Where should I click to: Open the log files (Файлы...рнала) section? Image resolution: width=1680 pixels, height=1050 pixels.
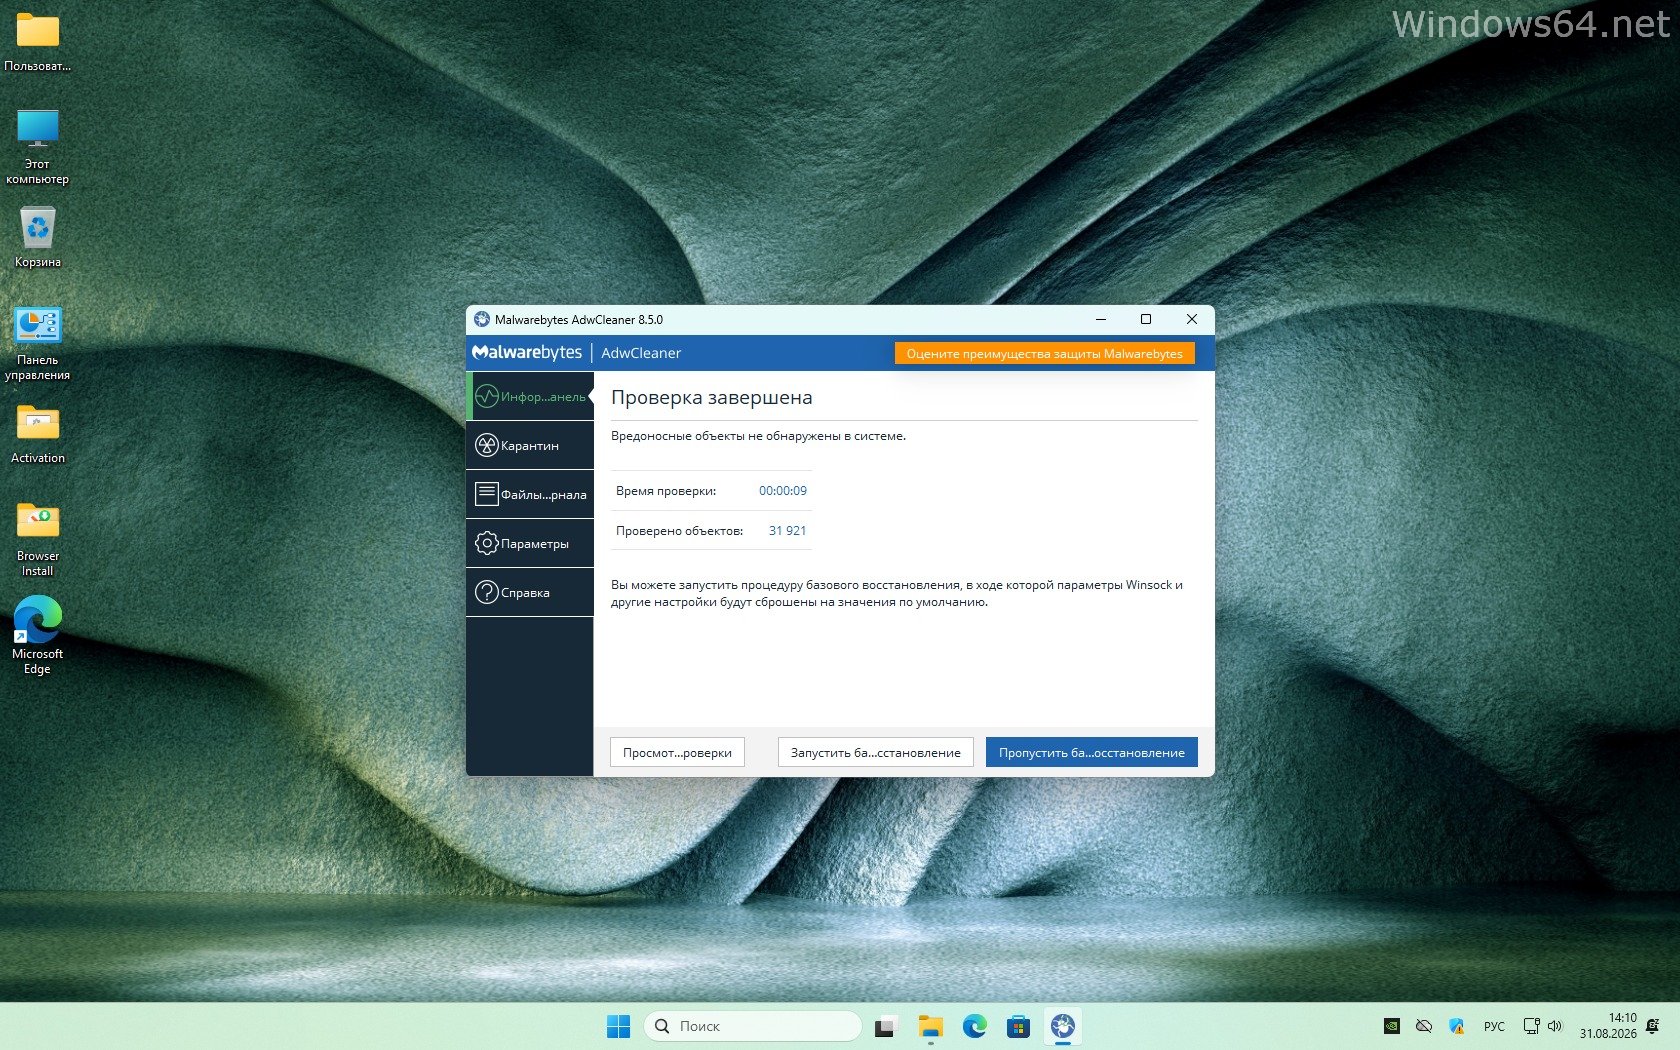[x=530, y=494]
